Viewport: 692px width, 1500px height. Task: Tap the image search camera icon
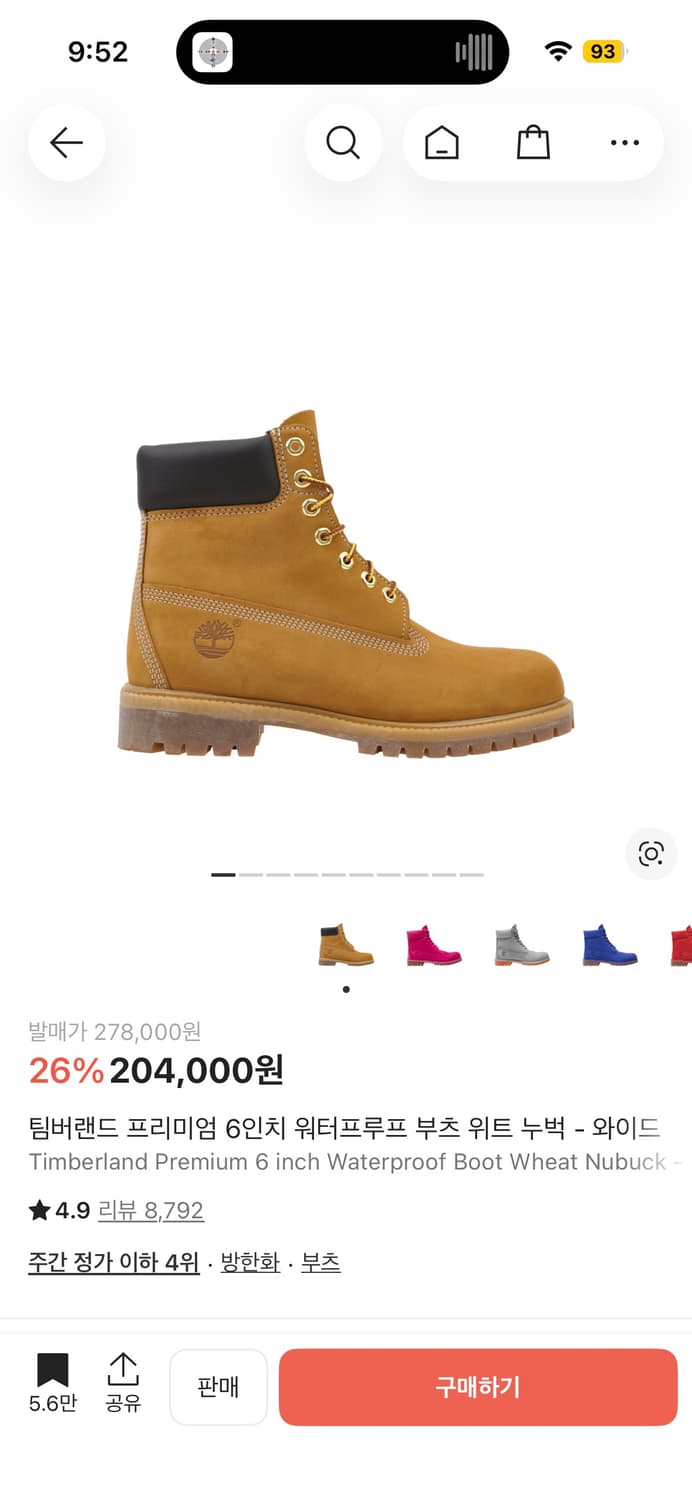[651, 854]
